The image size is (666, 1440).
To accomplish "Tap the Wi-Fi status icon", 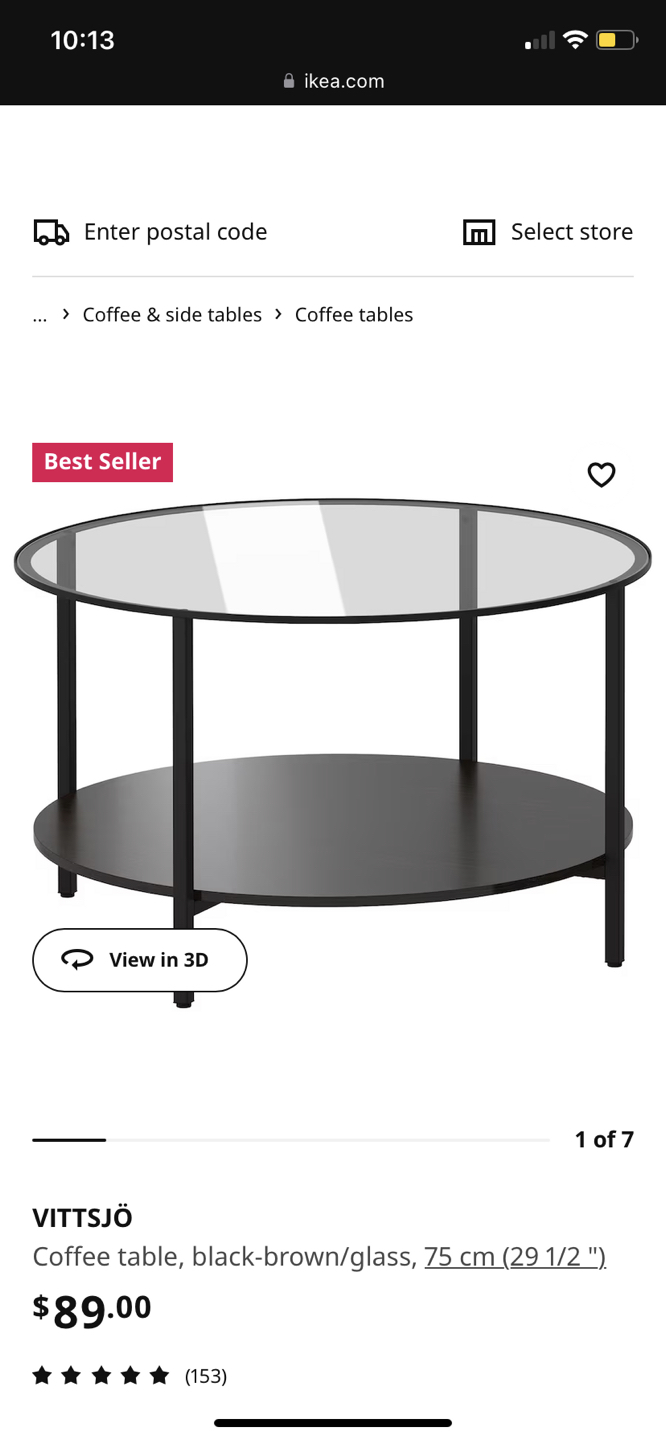I will [574, 40].
